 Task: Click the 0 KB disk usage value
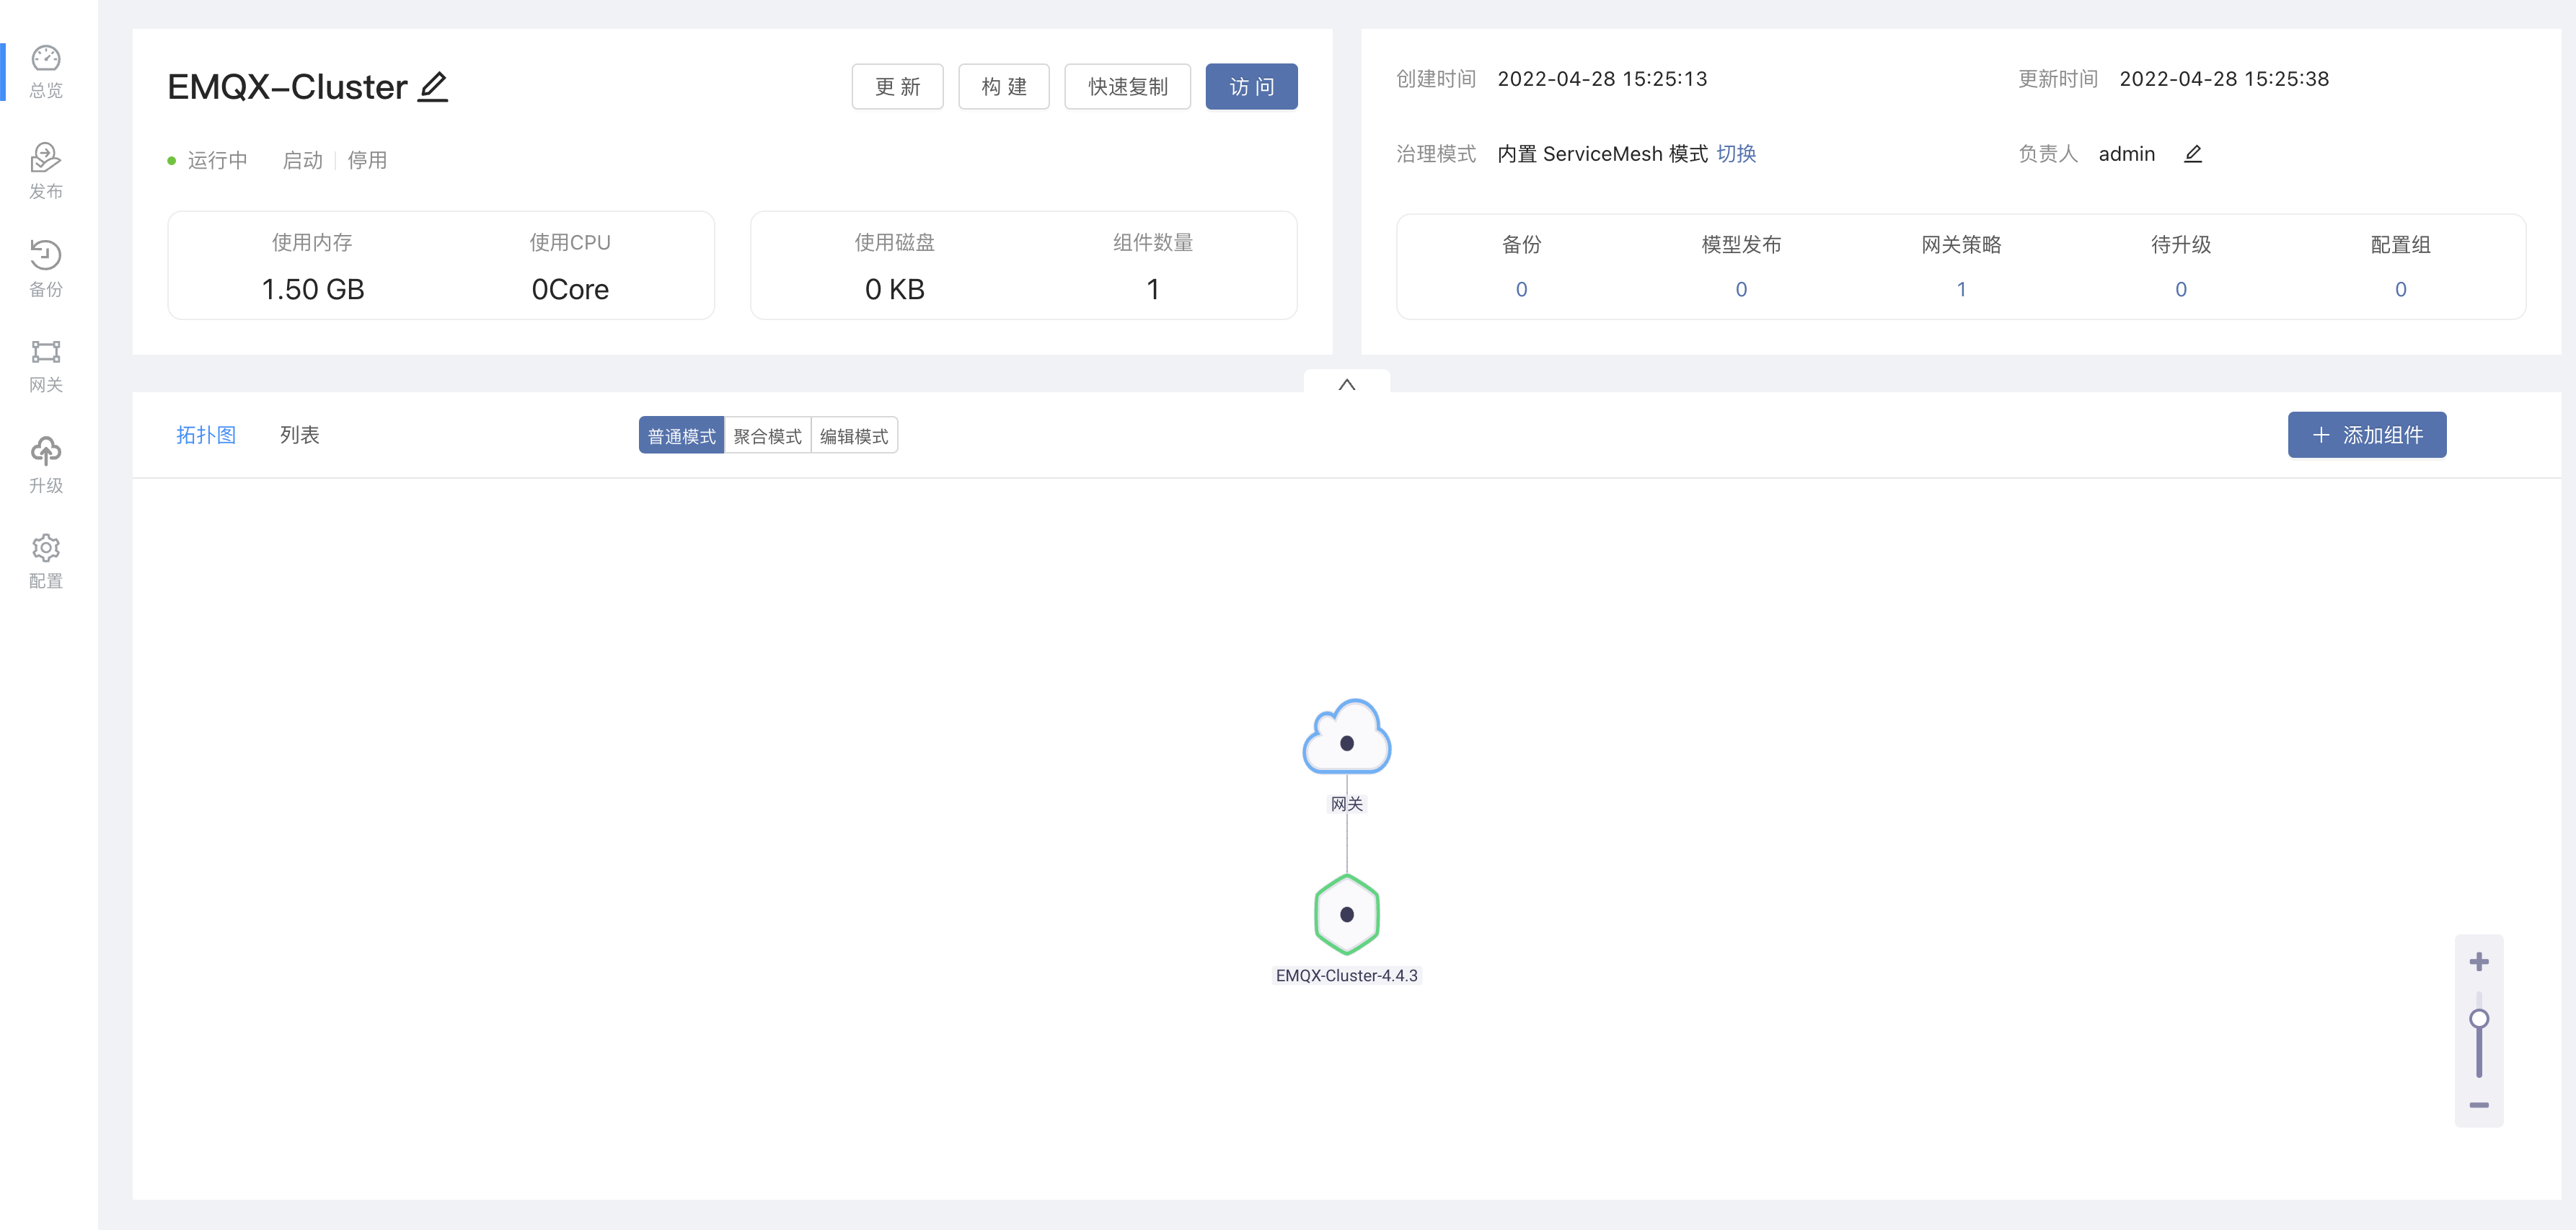tap(895, 289)
